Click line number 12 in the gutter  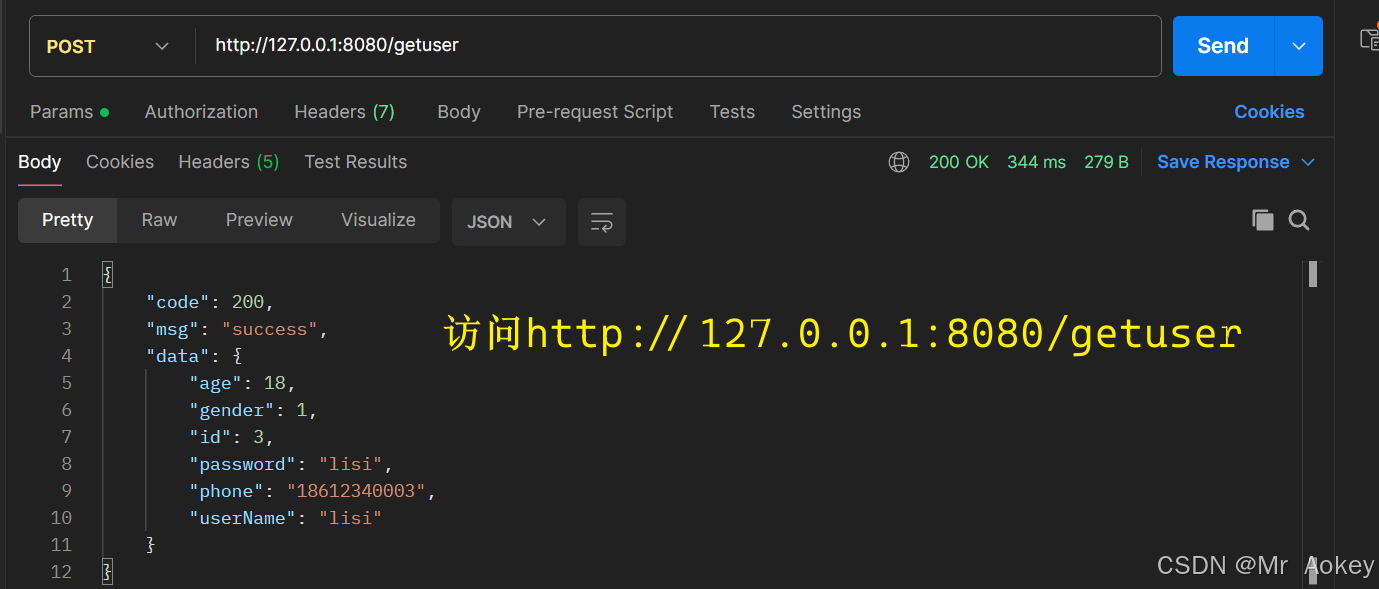[x=61, y=572]
